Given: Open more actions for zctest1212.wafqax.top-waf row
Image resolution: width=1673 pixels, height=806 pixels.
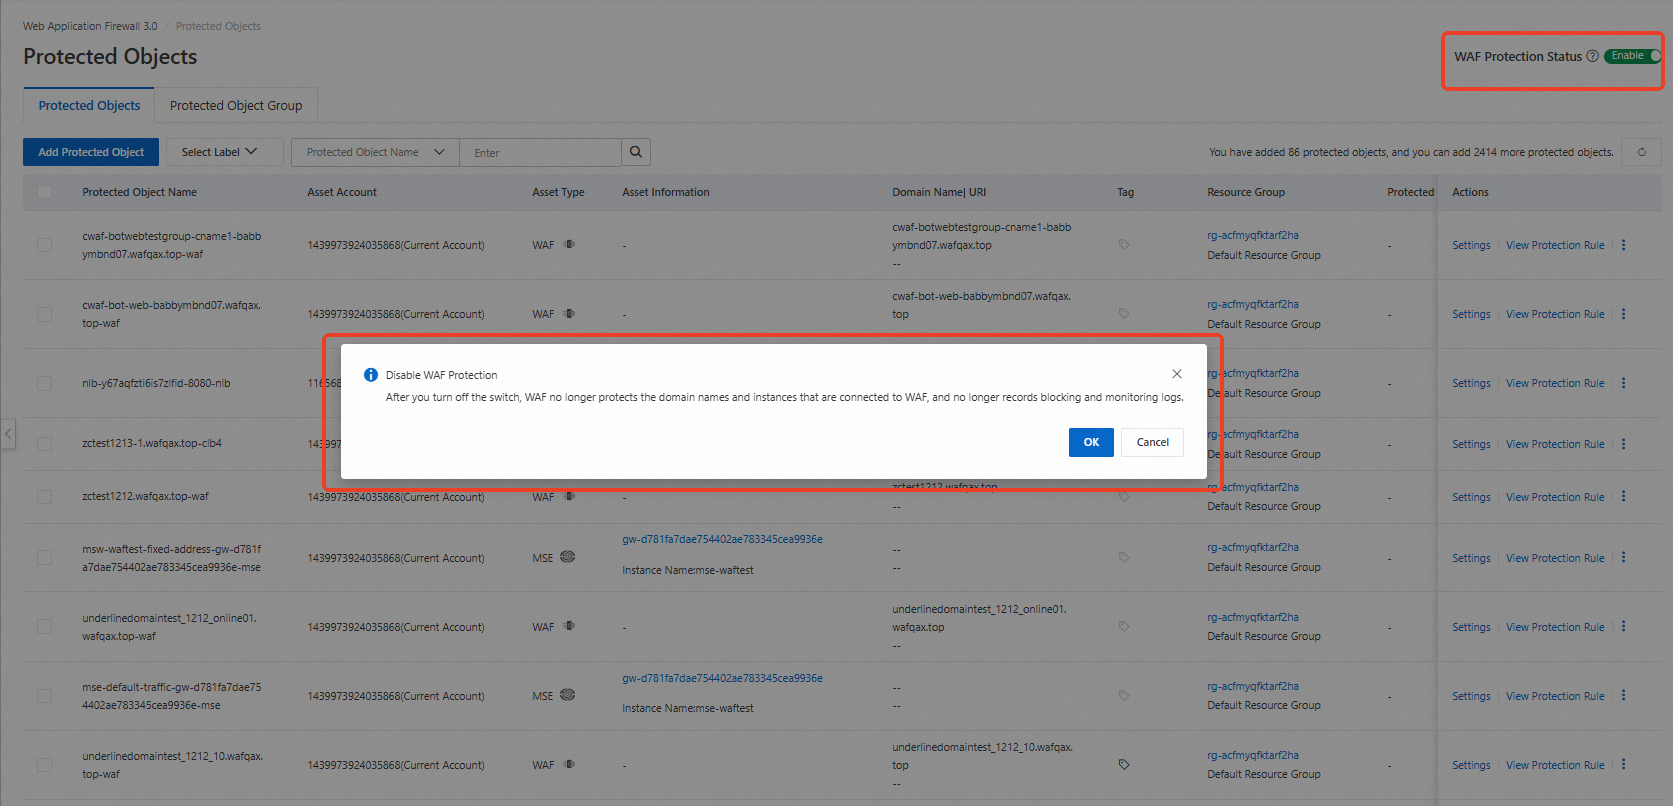Looking at the screenshot, I should [1623, 497].
